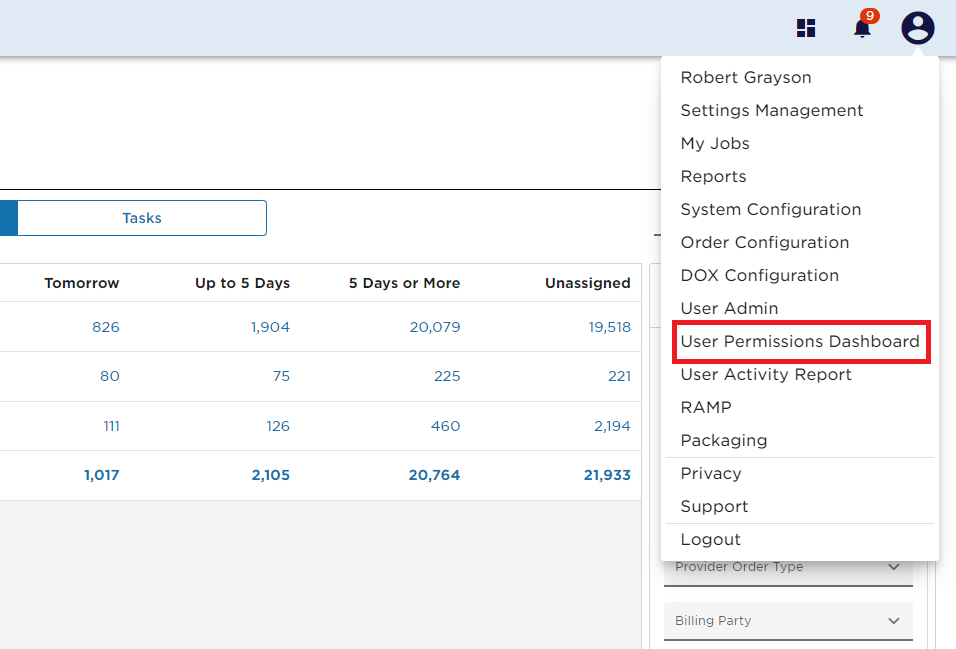Viewport: 956px width, 649px height.
Task: Open System Configuration
Action: pyautogui.click(x=771, y=209)
